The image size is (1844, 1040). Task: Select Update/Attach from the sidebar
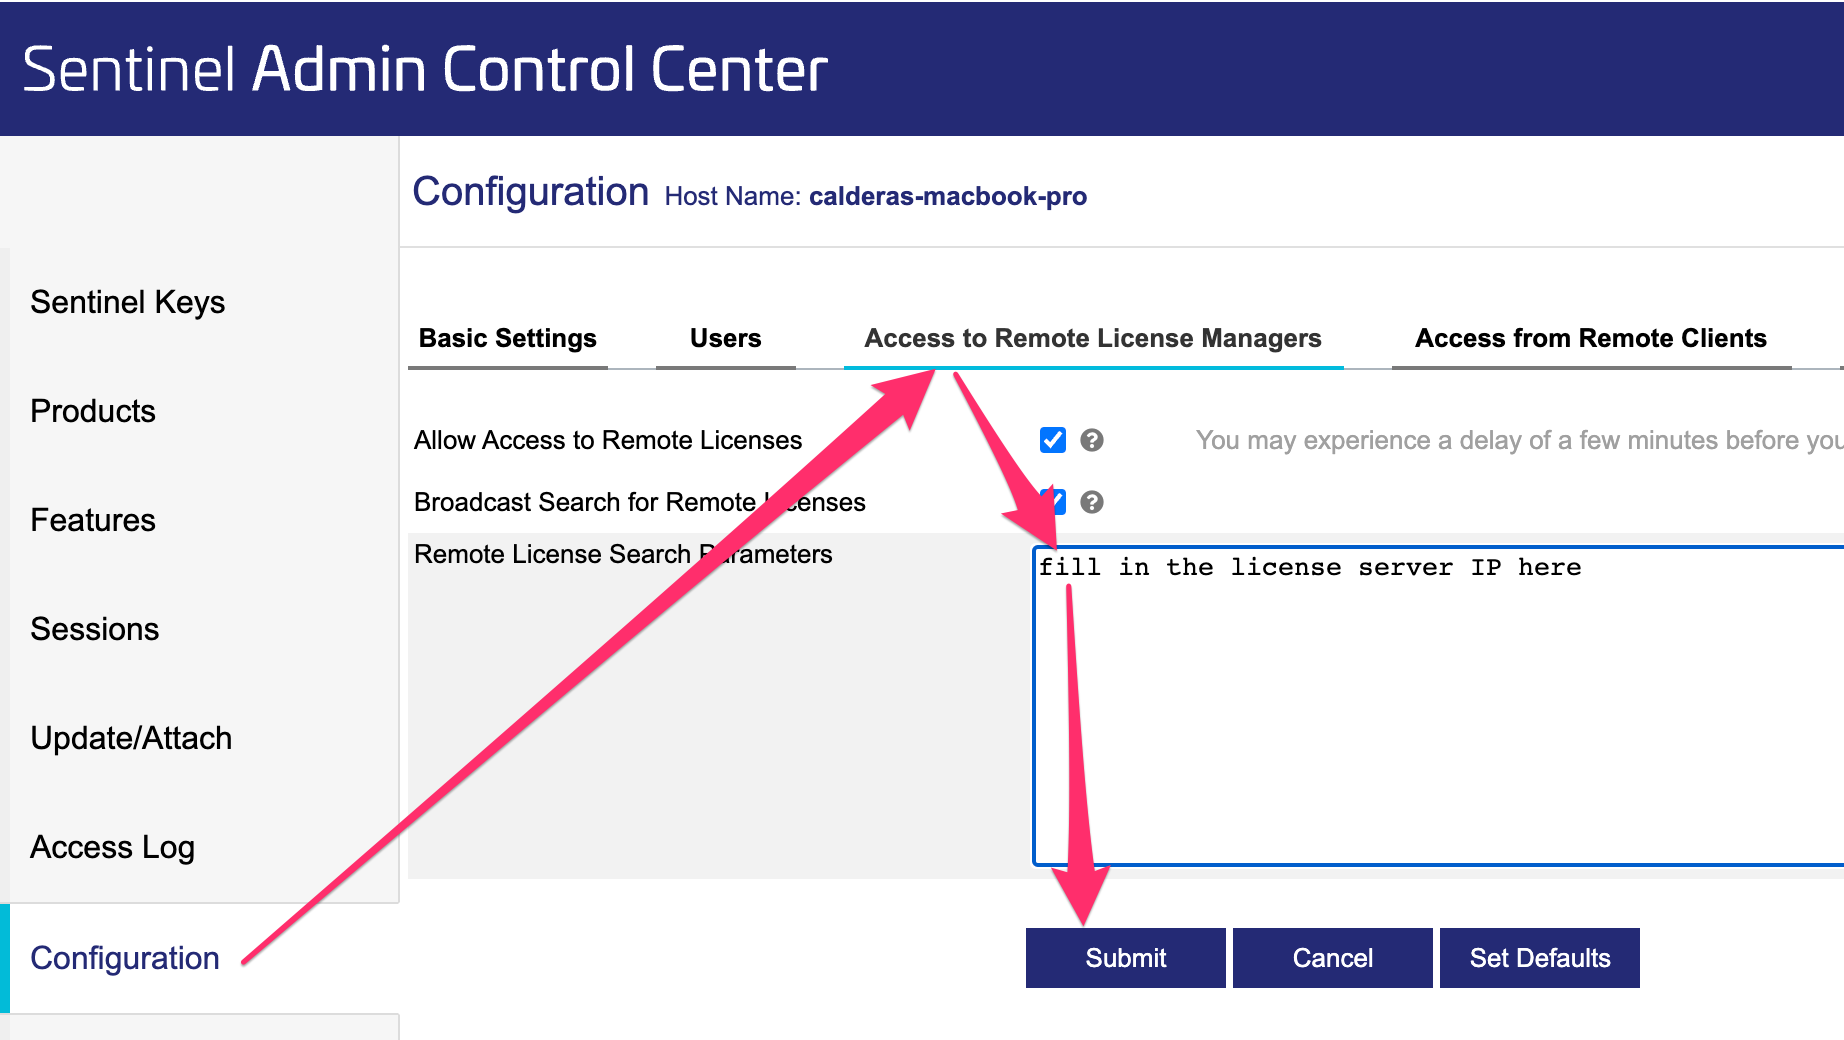pyautogui.click(x=131, y=738)
